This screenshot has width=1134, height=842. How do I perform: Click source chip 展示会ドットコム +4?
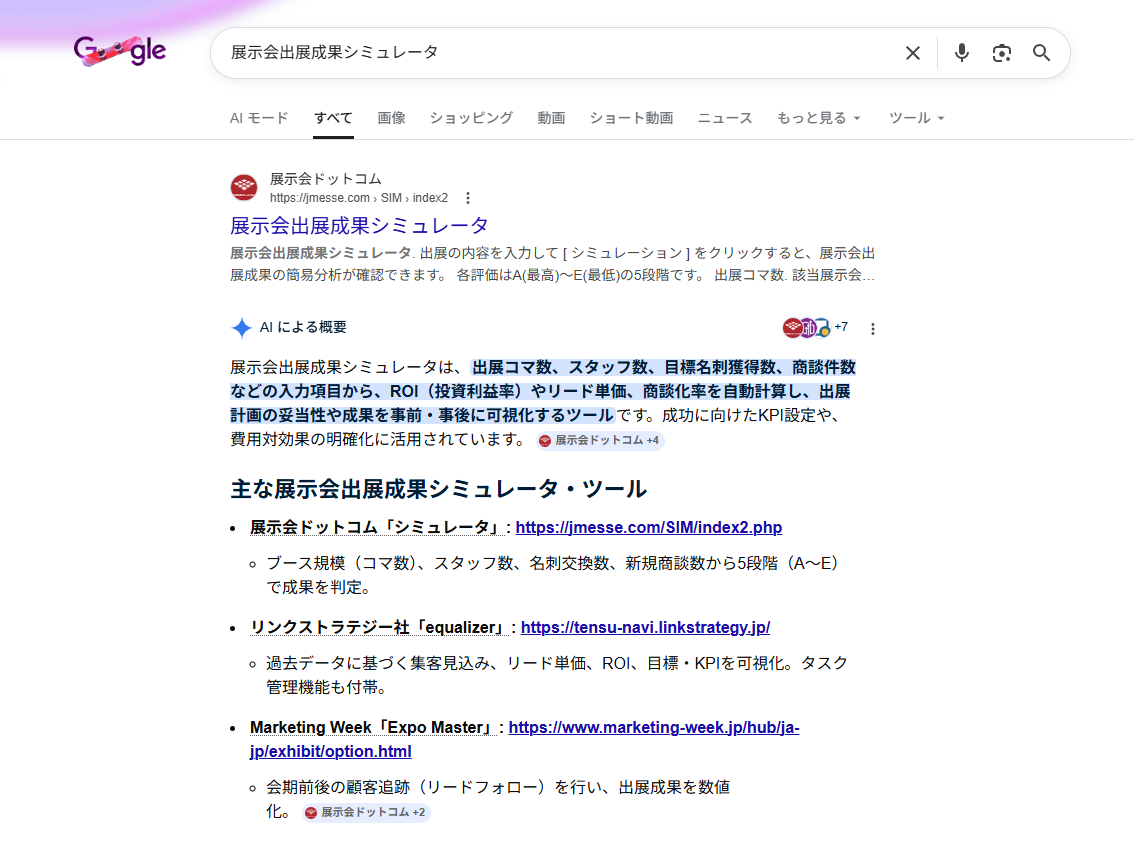click(x=600, y=441)
